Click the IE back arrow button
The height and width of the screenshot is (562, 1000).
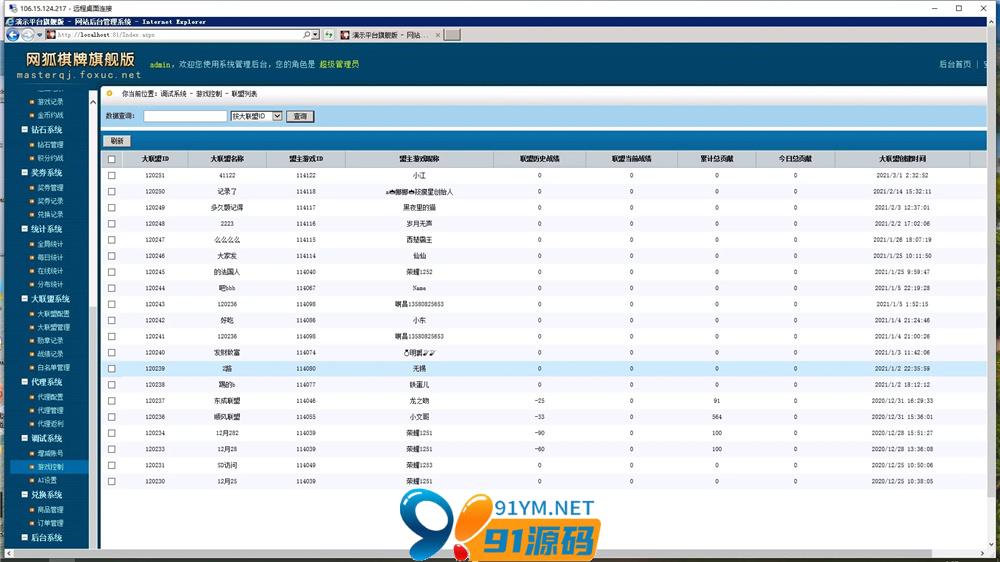[12, 35]
